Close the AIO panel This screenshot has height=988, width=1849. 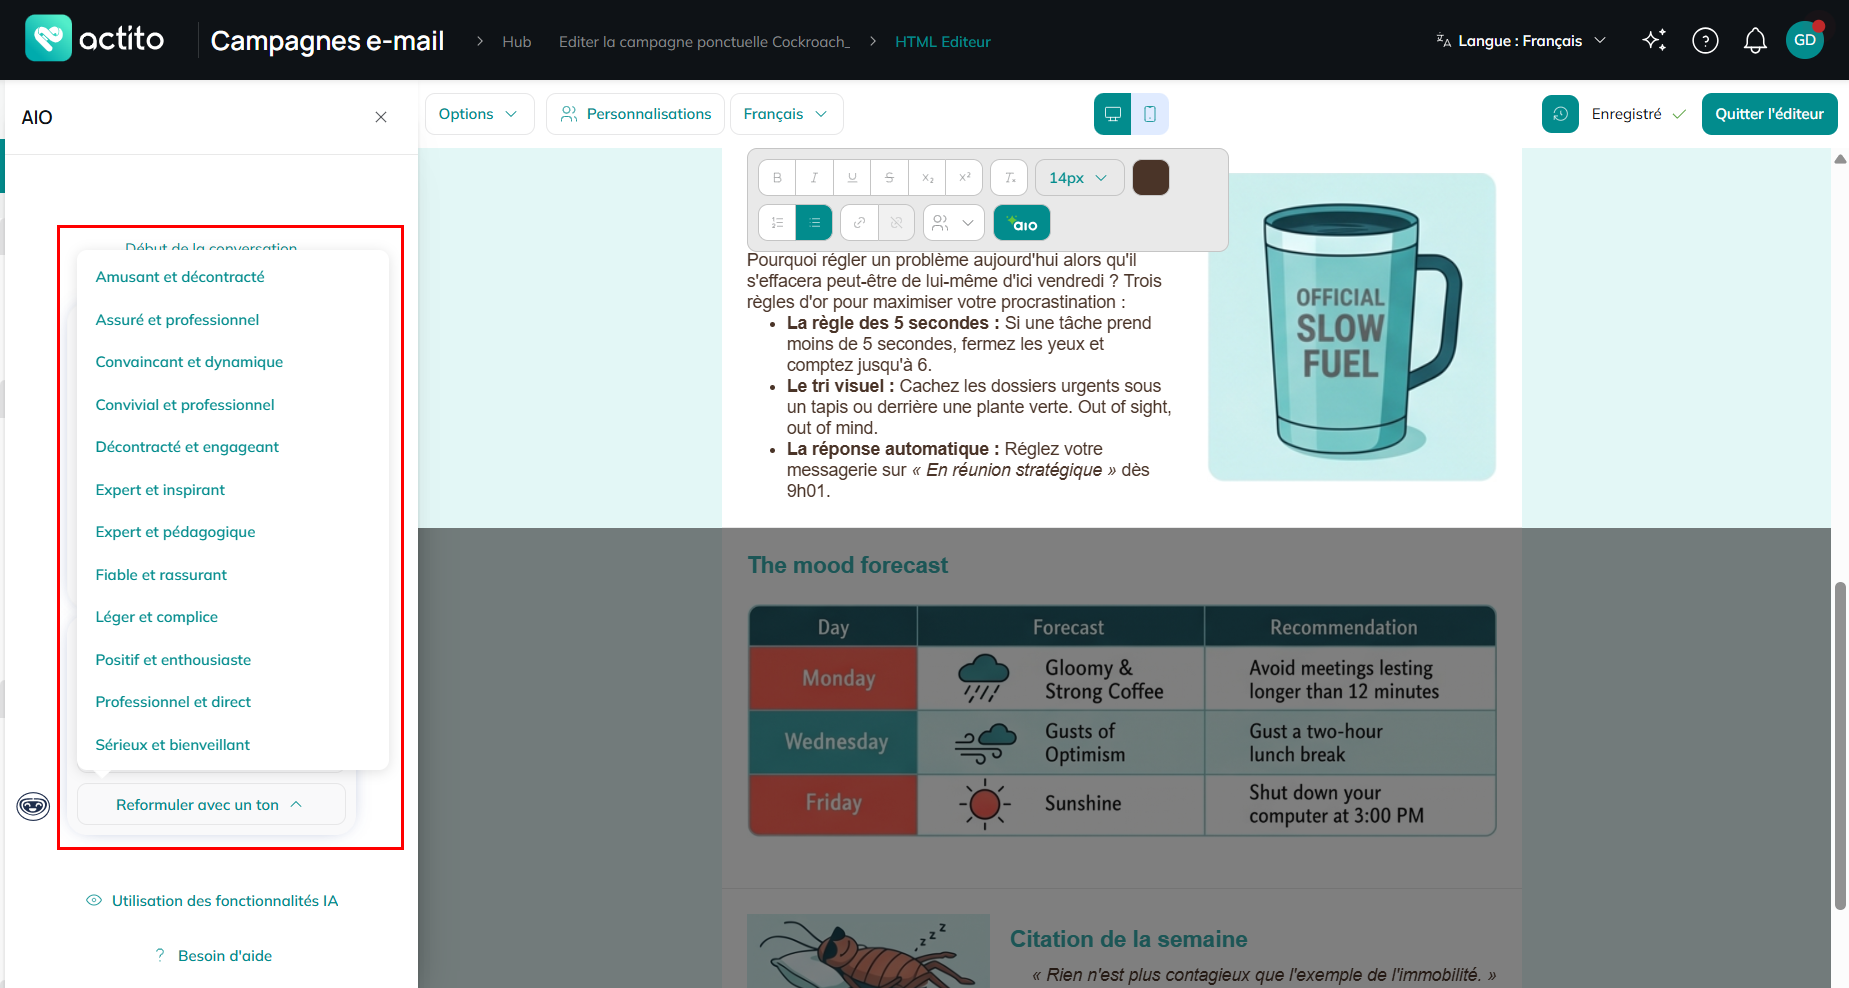381,117
